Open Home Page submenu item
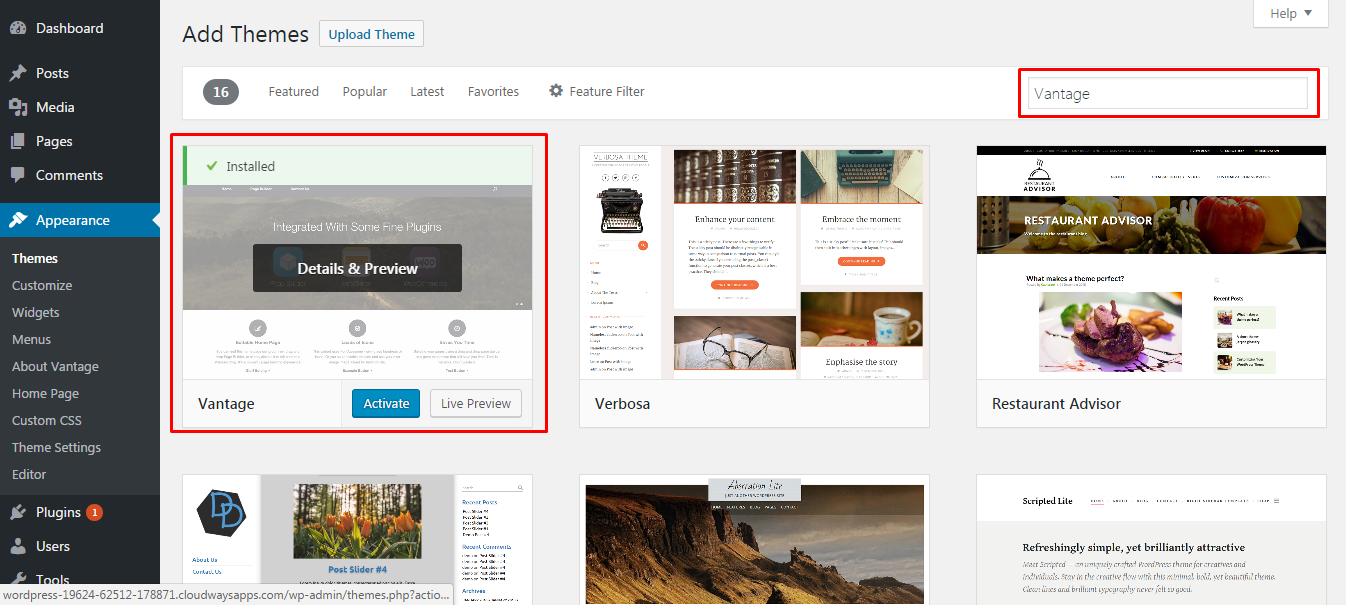This screenshot has height=605, width=1346. 45,393
